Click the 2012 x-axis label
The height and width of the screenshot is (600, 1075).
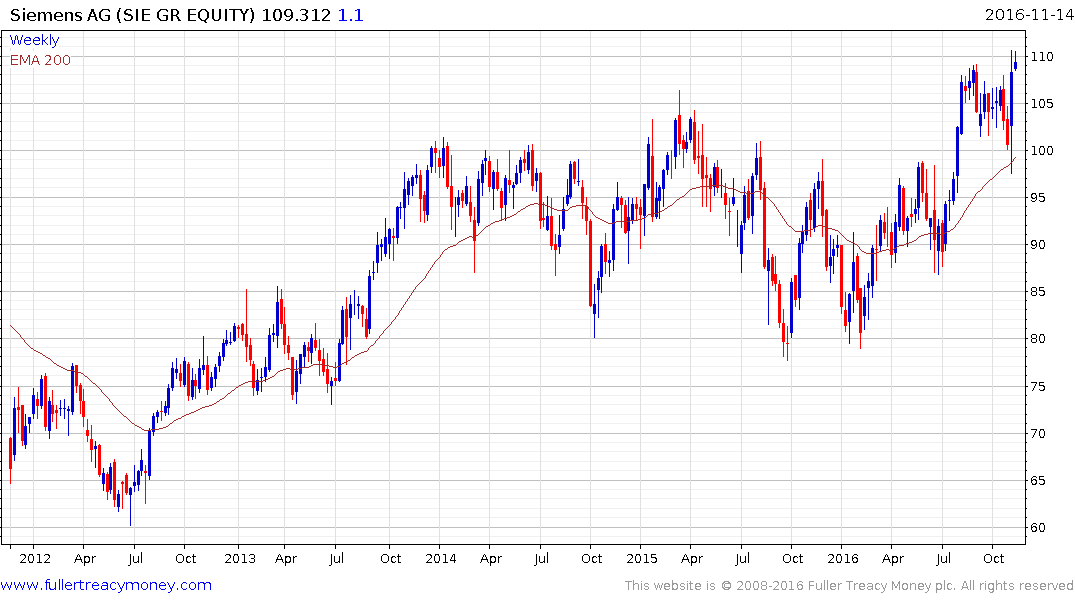(35, 558)
